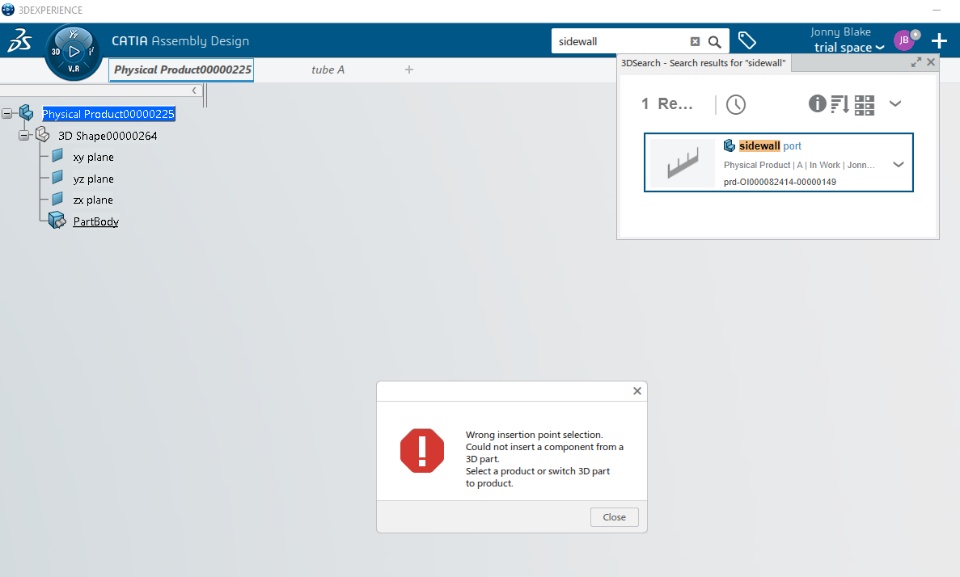Close the 3DSearch results panel
Viewport: 960px width, 577px height.
coord(931,62)
